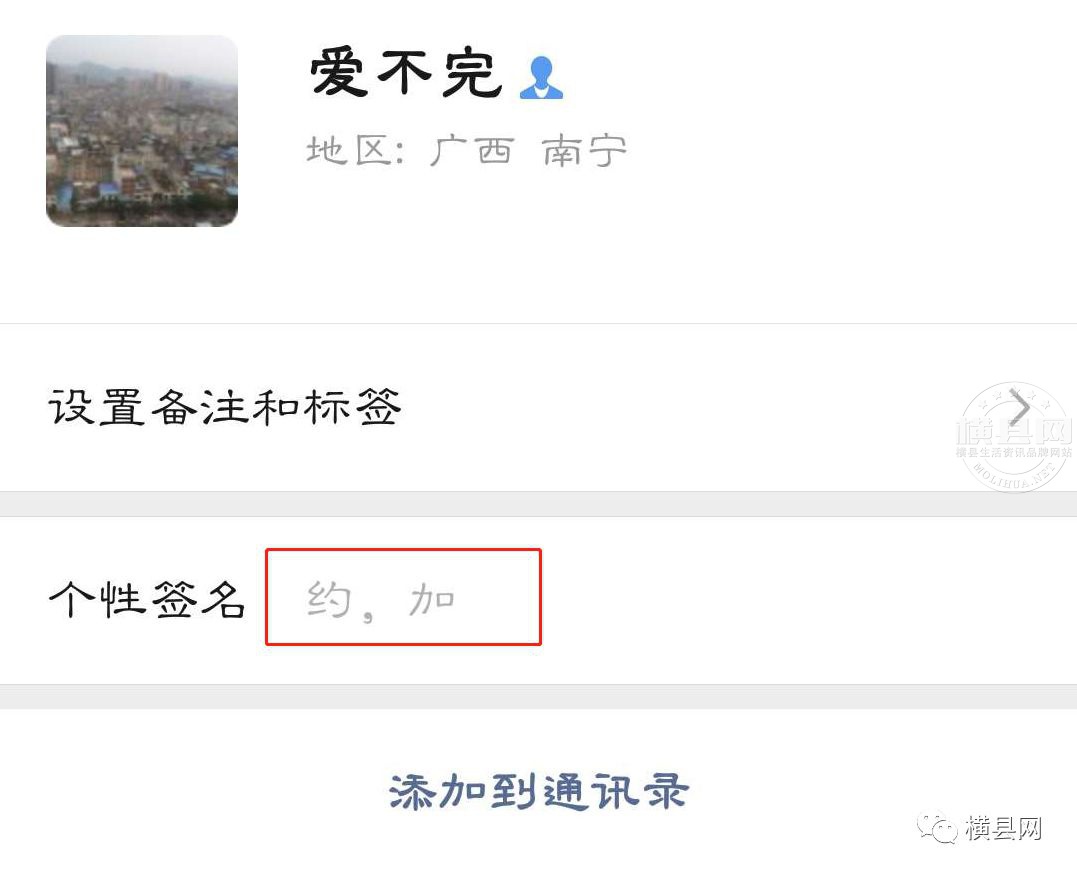Click the round 横县网 stamp watermark
The image size is (1077, 875).
click(1015, 437)
